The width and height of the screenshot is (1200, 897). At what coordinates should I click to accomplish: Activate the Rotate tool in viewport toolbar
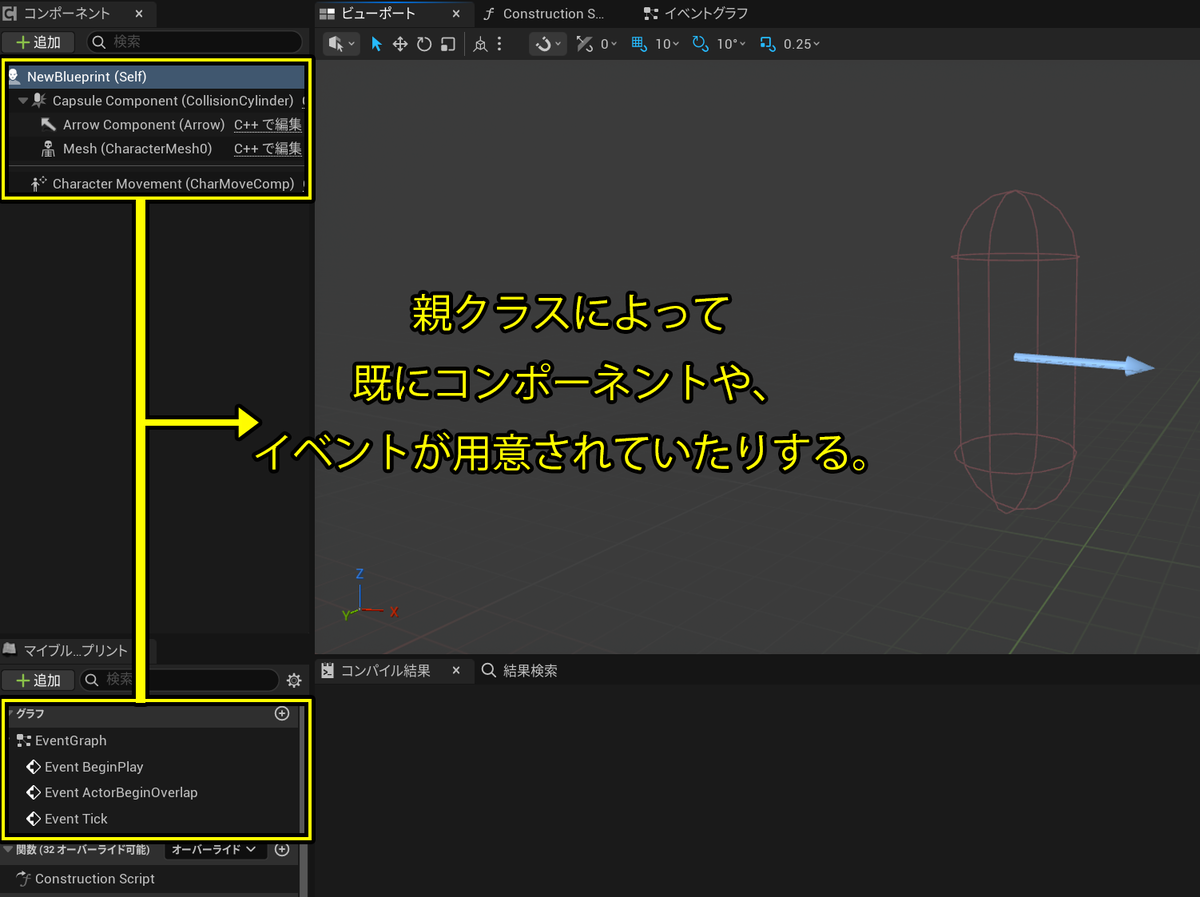(x=424, y=44)
